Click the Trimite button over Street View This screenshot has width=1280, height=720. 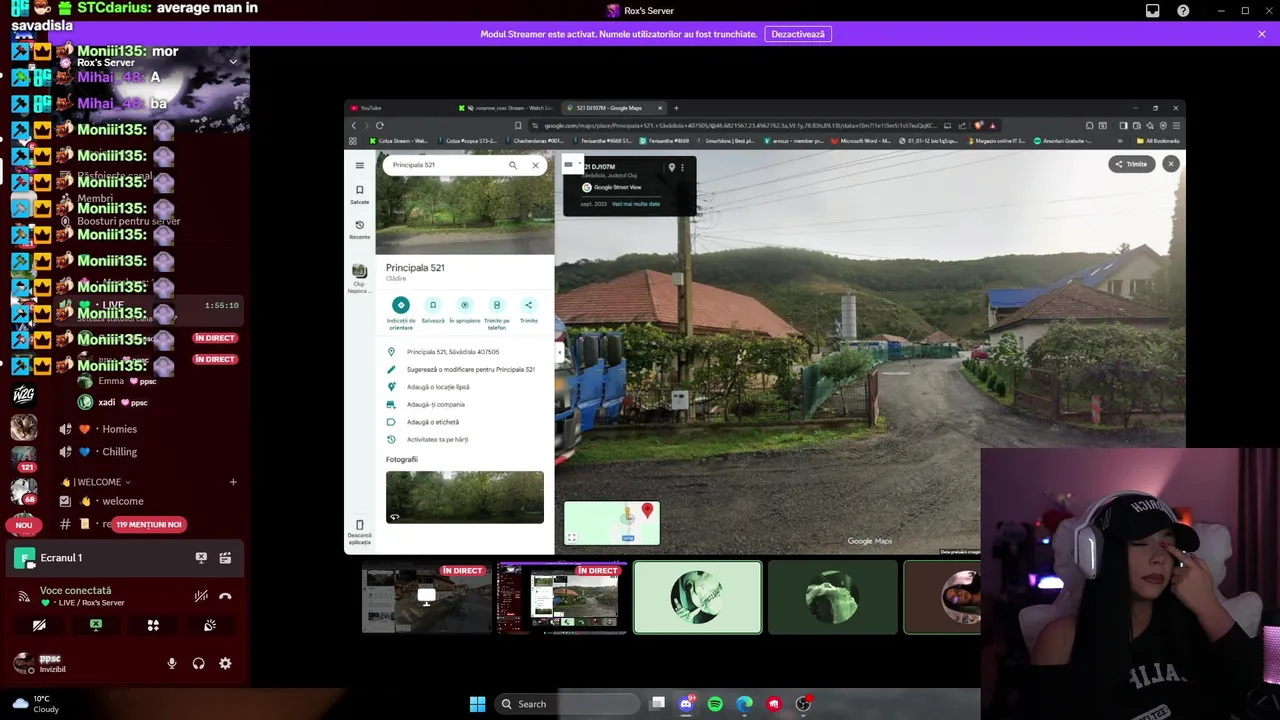pos(1132,164)
